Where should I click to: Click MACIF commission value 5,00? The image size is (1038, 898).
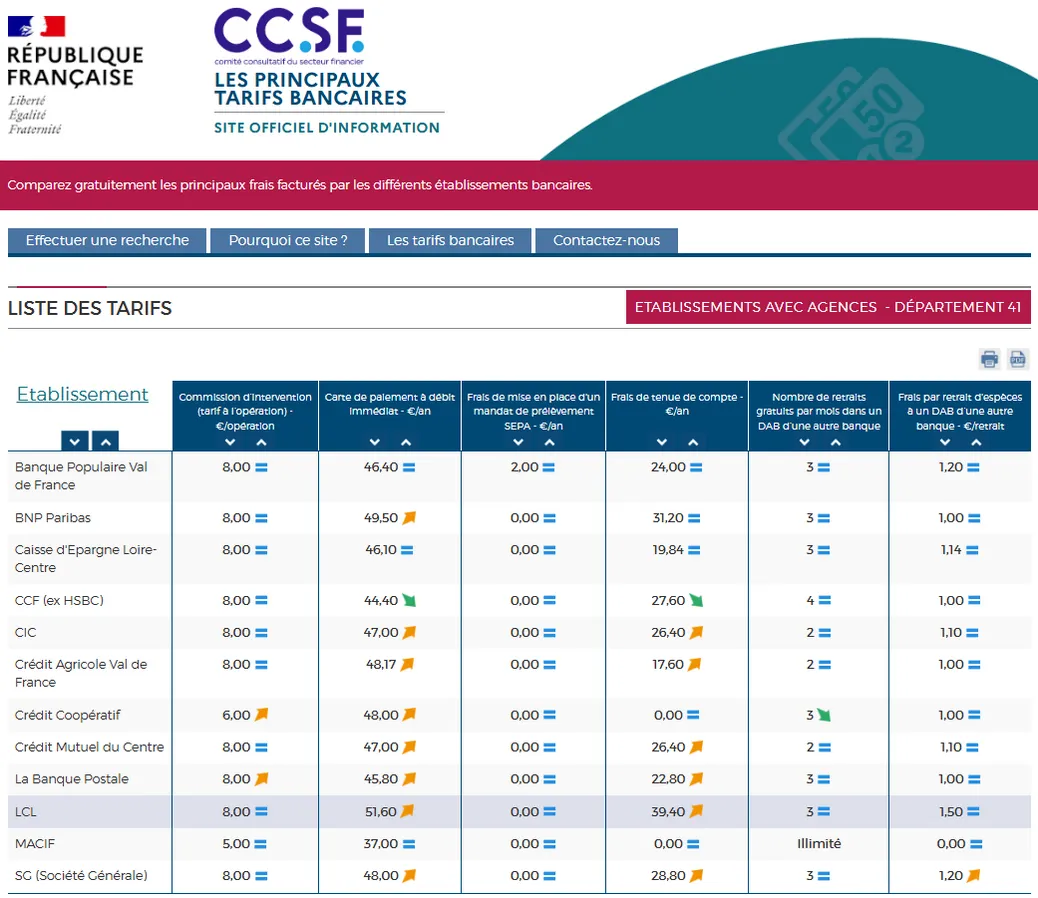point(236,844)
